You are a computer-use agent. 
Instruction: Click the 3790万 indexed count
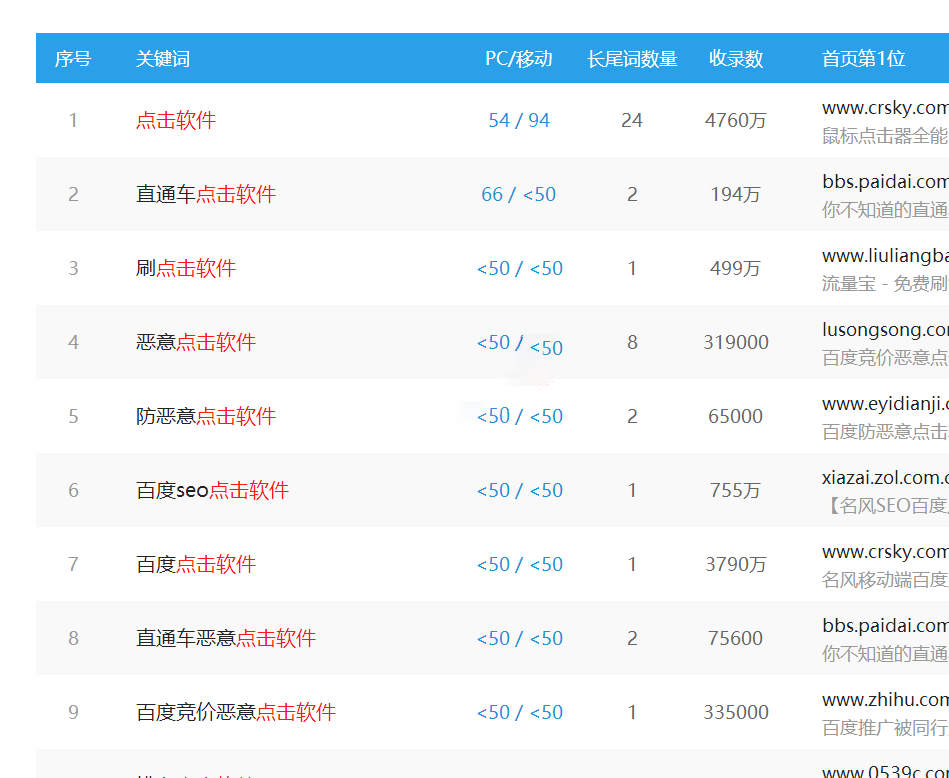tap(736, 564)
